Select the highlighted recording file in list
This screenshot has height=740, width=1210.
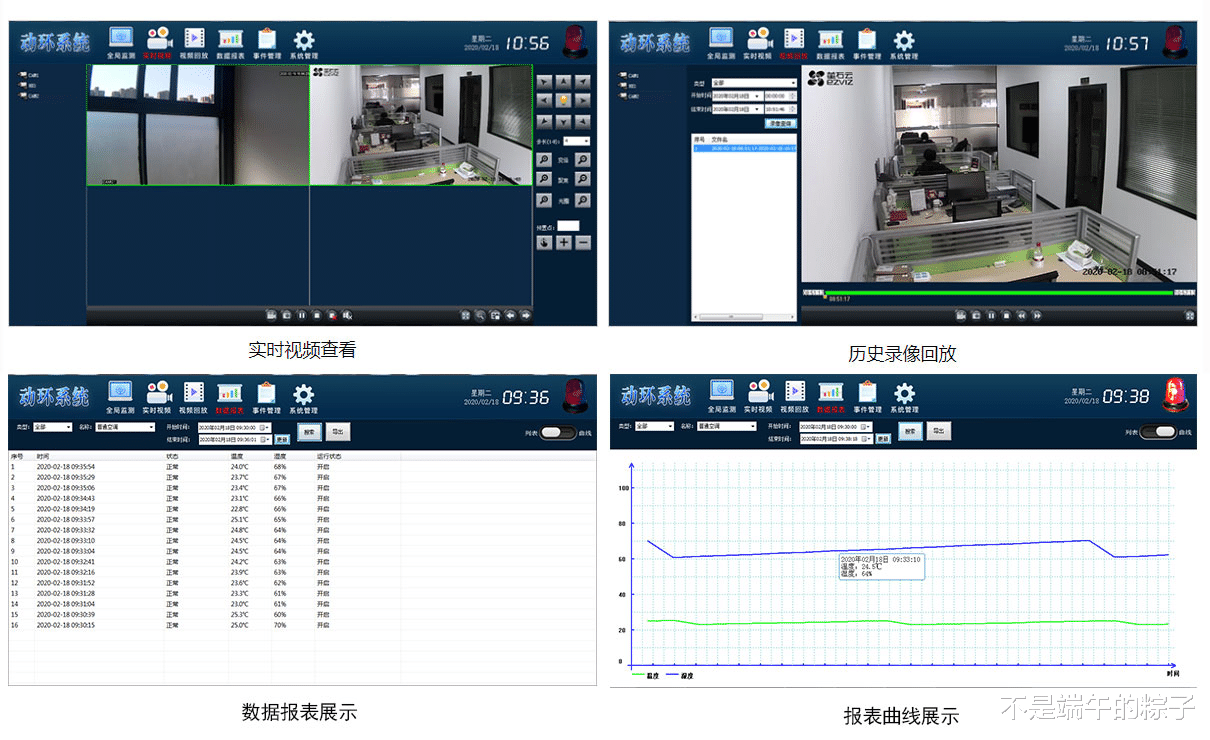point(744,147)
